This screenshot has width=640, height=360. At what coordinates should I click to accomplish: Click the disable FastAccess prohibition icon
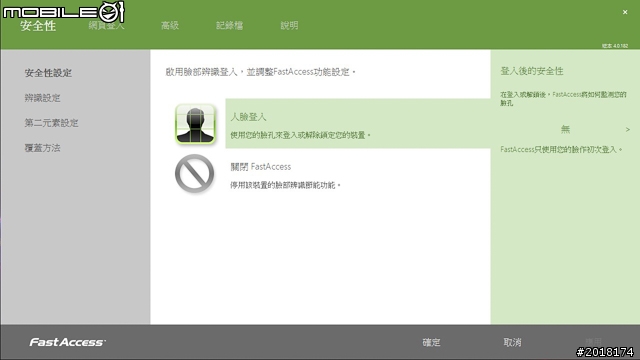(195, 173)
